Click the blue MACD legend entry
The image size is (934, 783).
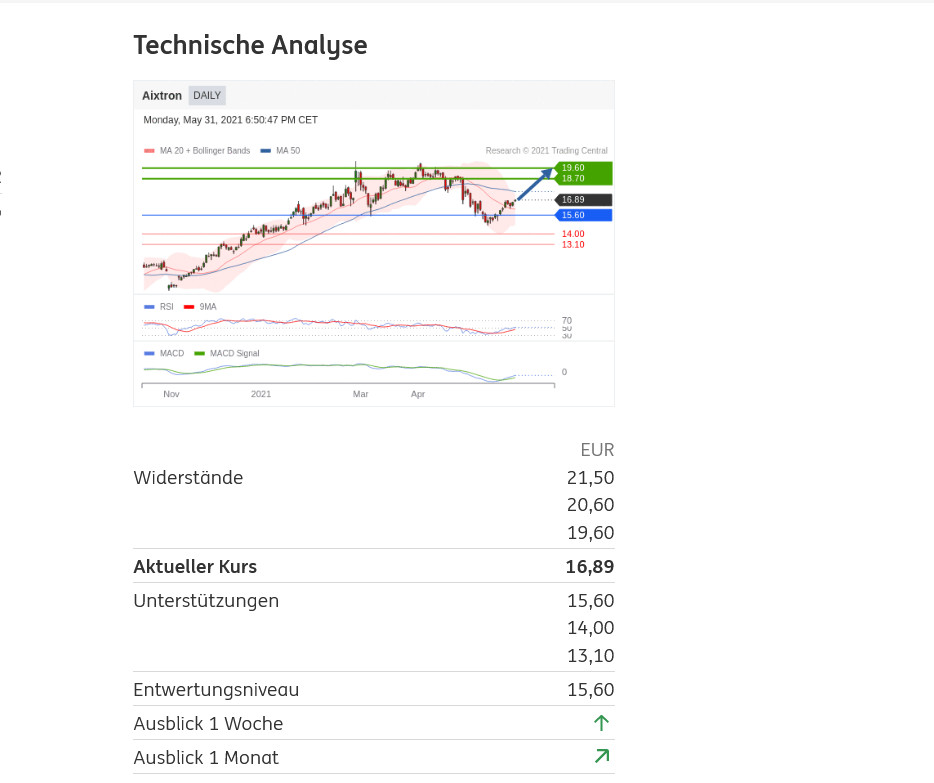[x=165, y=353]
